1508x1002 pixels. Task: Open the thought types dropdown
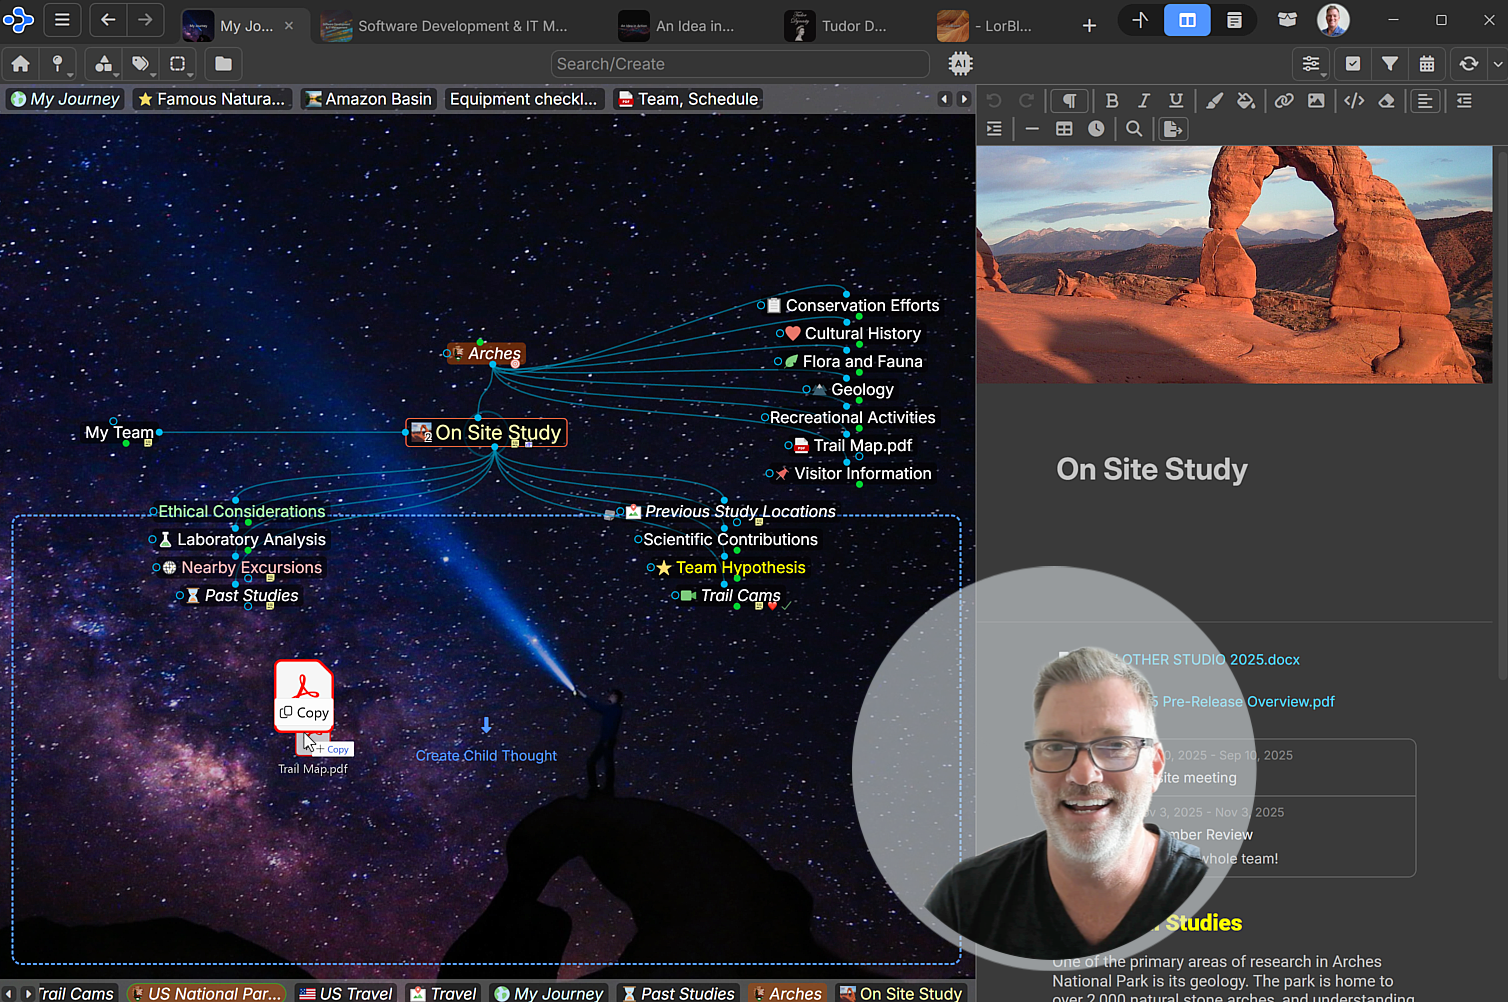coord(104,64)
